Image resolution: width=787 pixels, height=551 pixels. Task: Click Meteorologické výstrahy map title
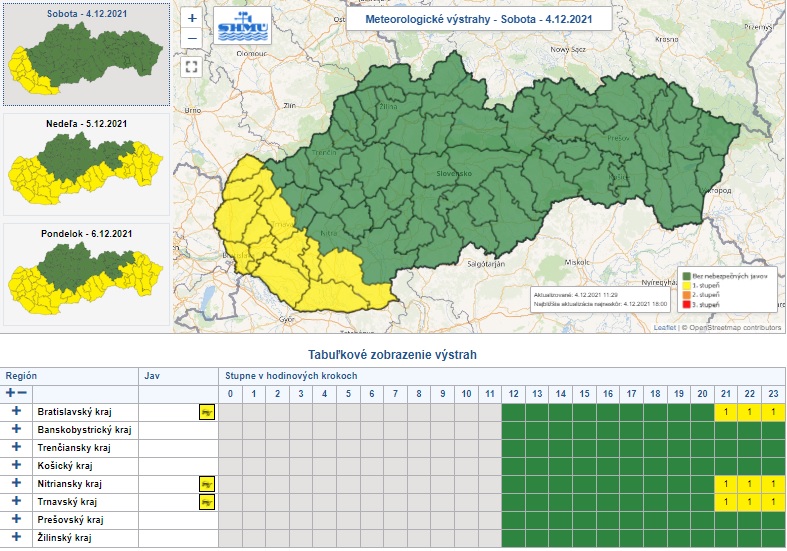click(x=479, y=20)
